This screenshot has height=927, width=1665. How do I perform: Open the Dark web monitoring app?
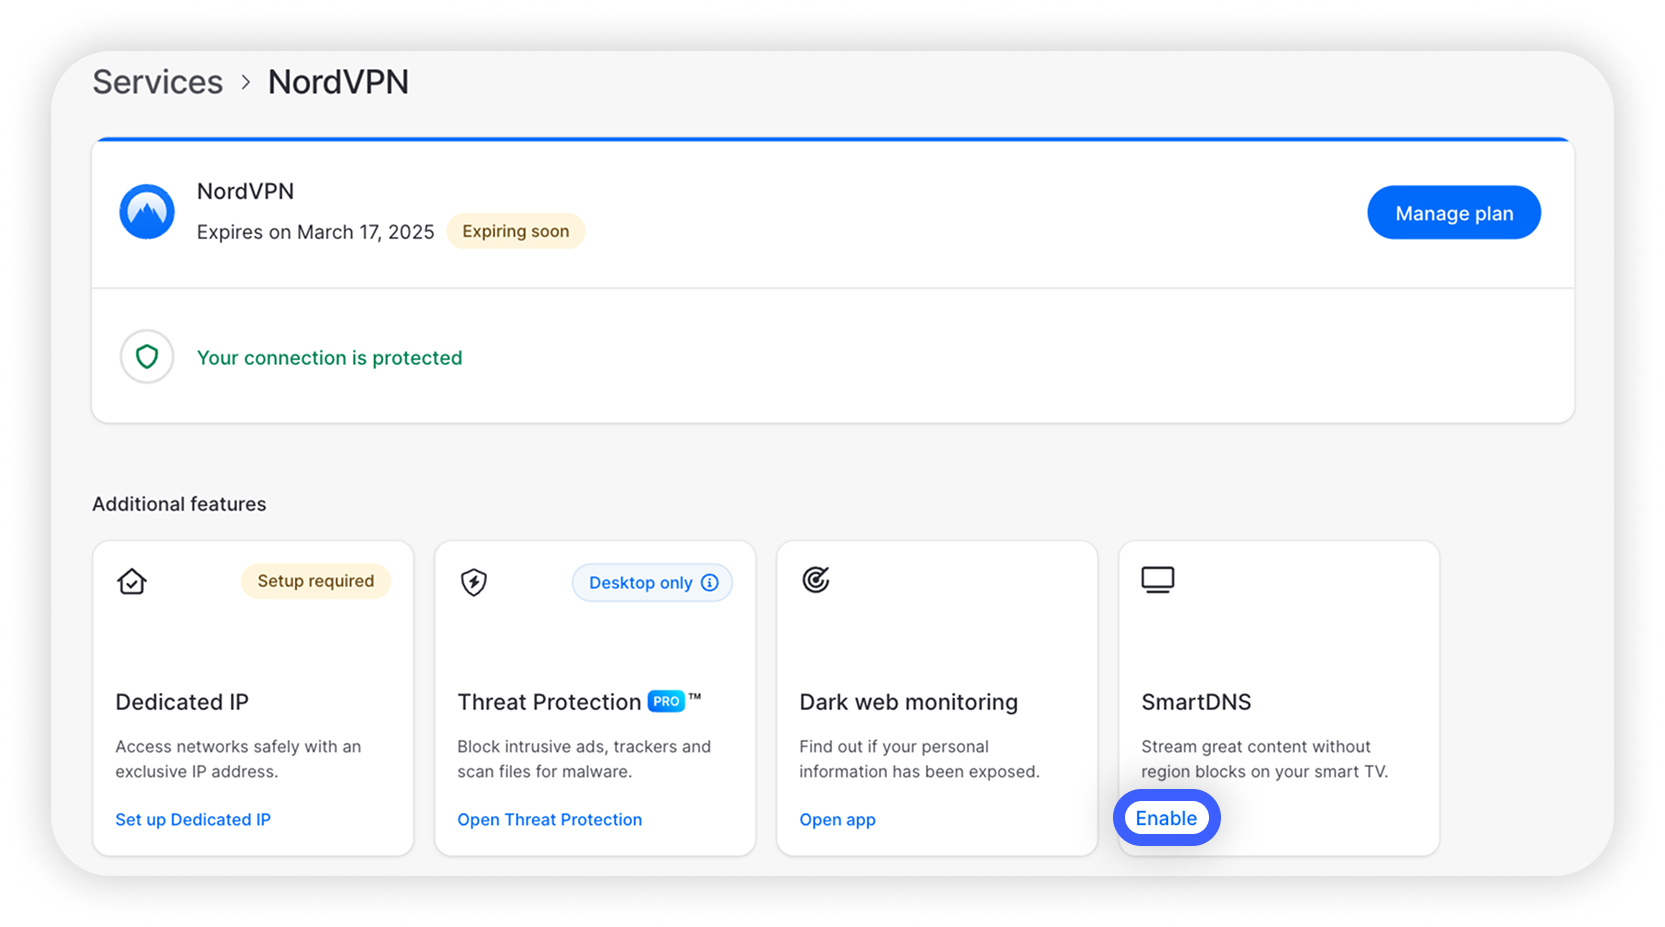click(x=837, y=819)
